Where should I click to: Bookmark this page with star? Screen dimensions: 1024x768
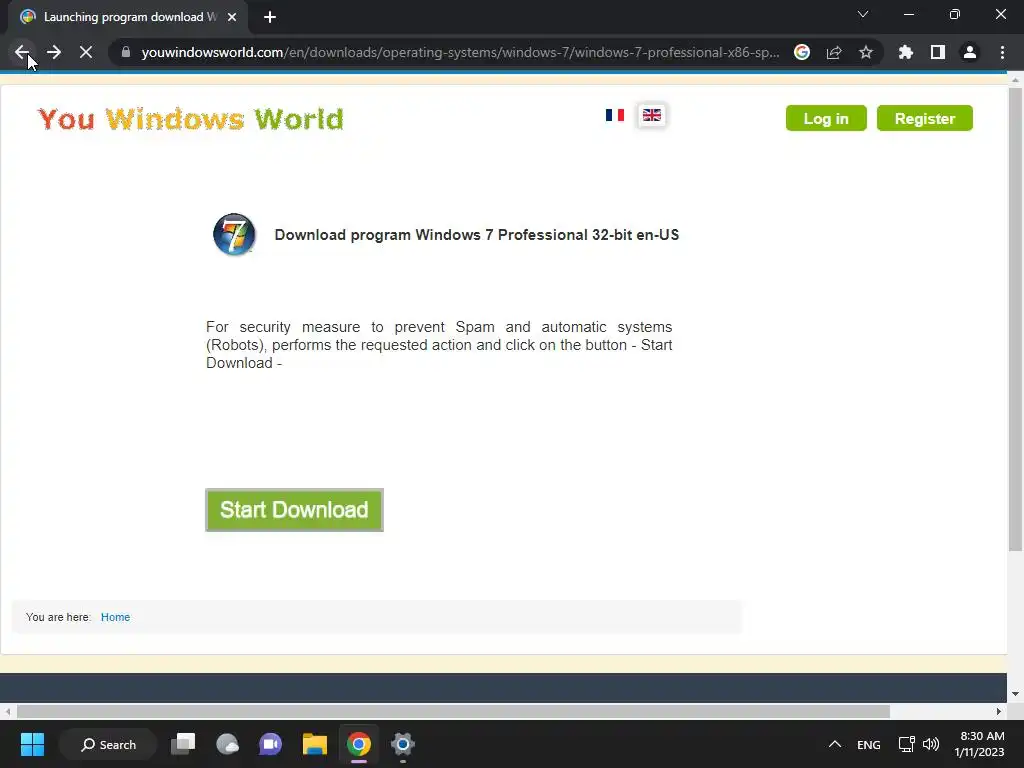click(866, 52)
